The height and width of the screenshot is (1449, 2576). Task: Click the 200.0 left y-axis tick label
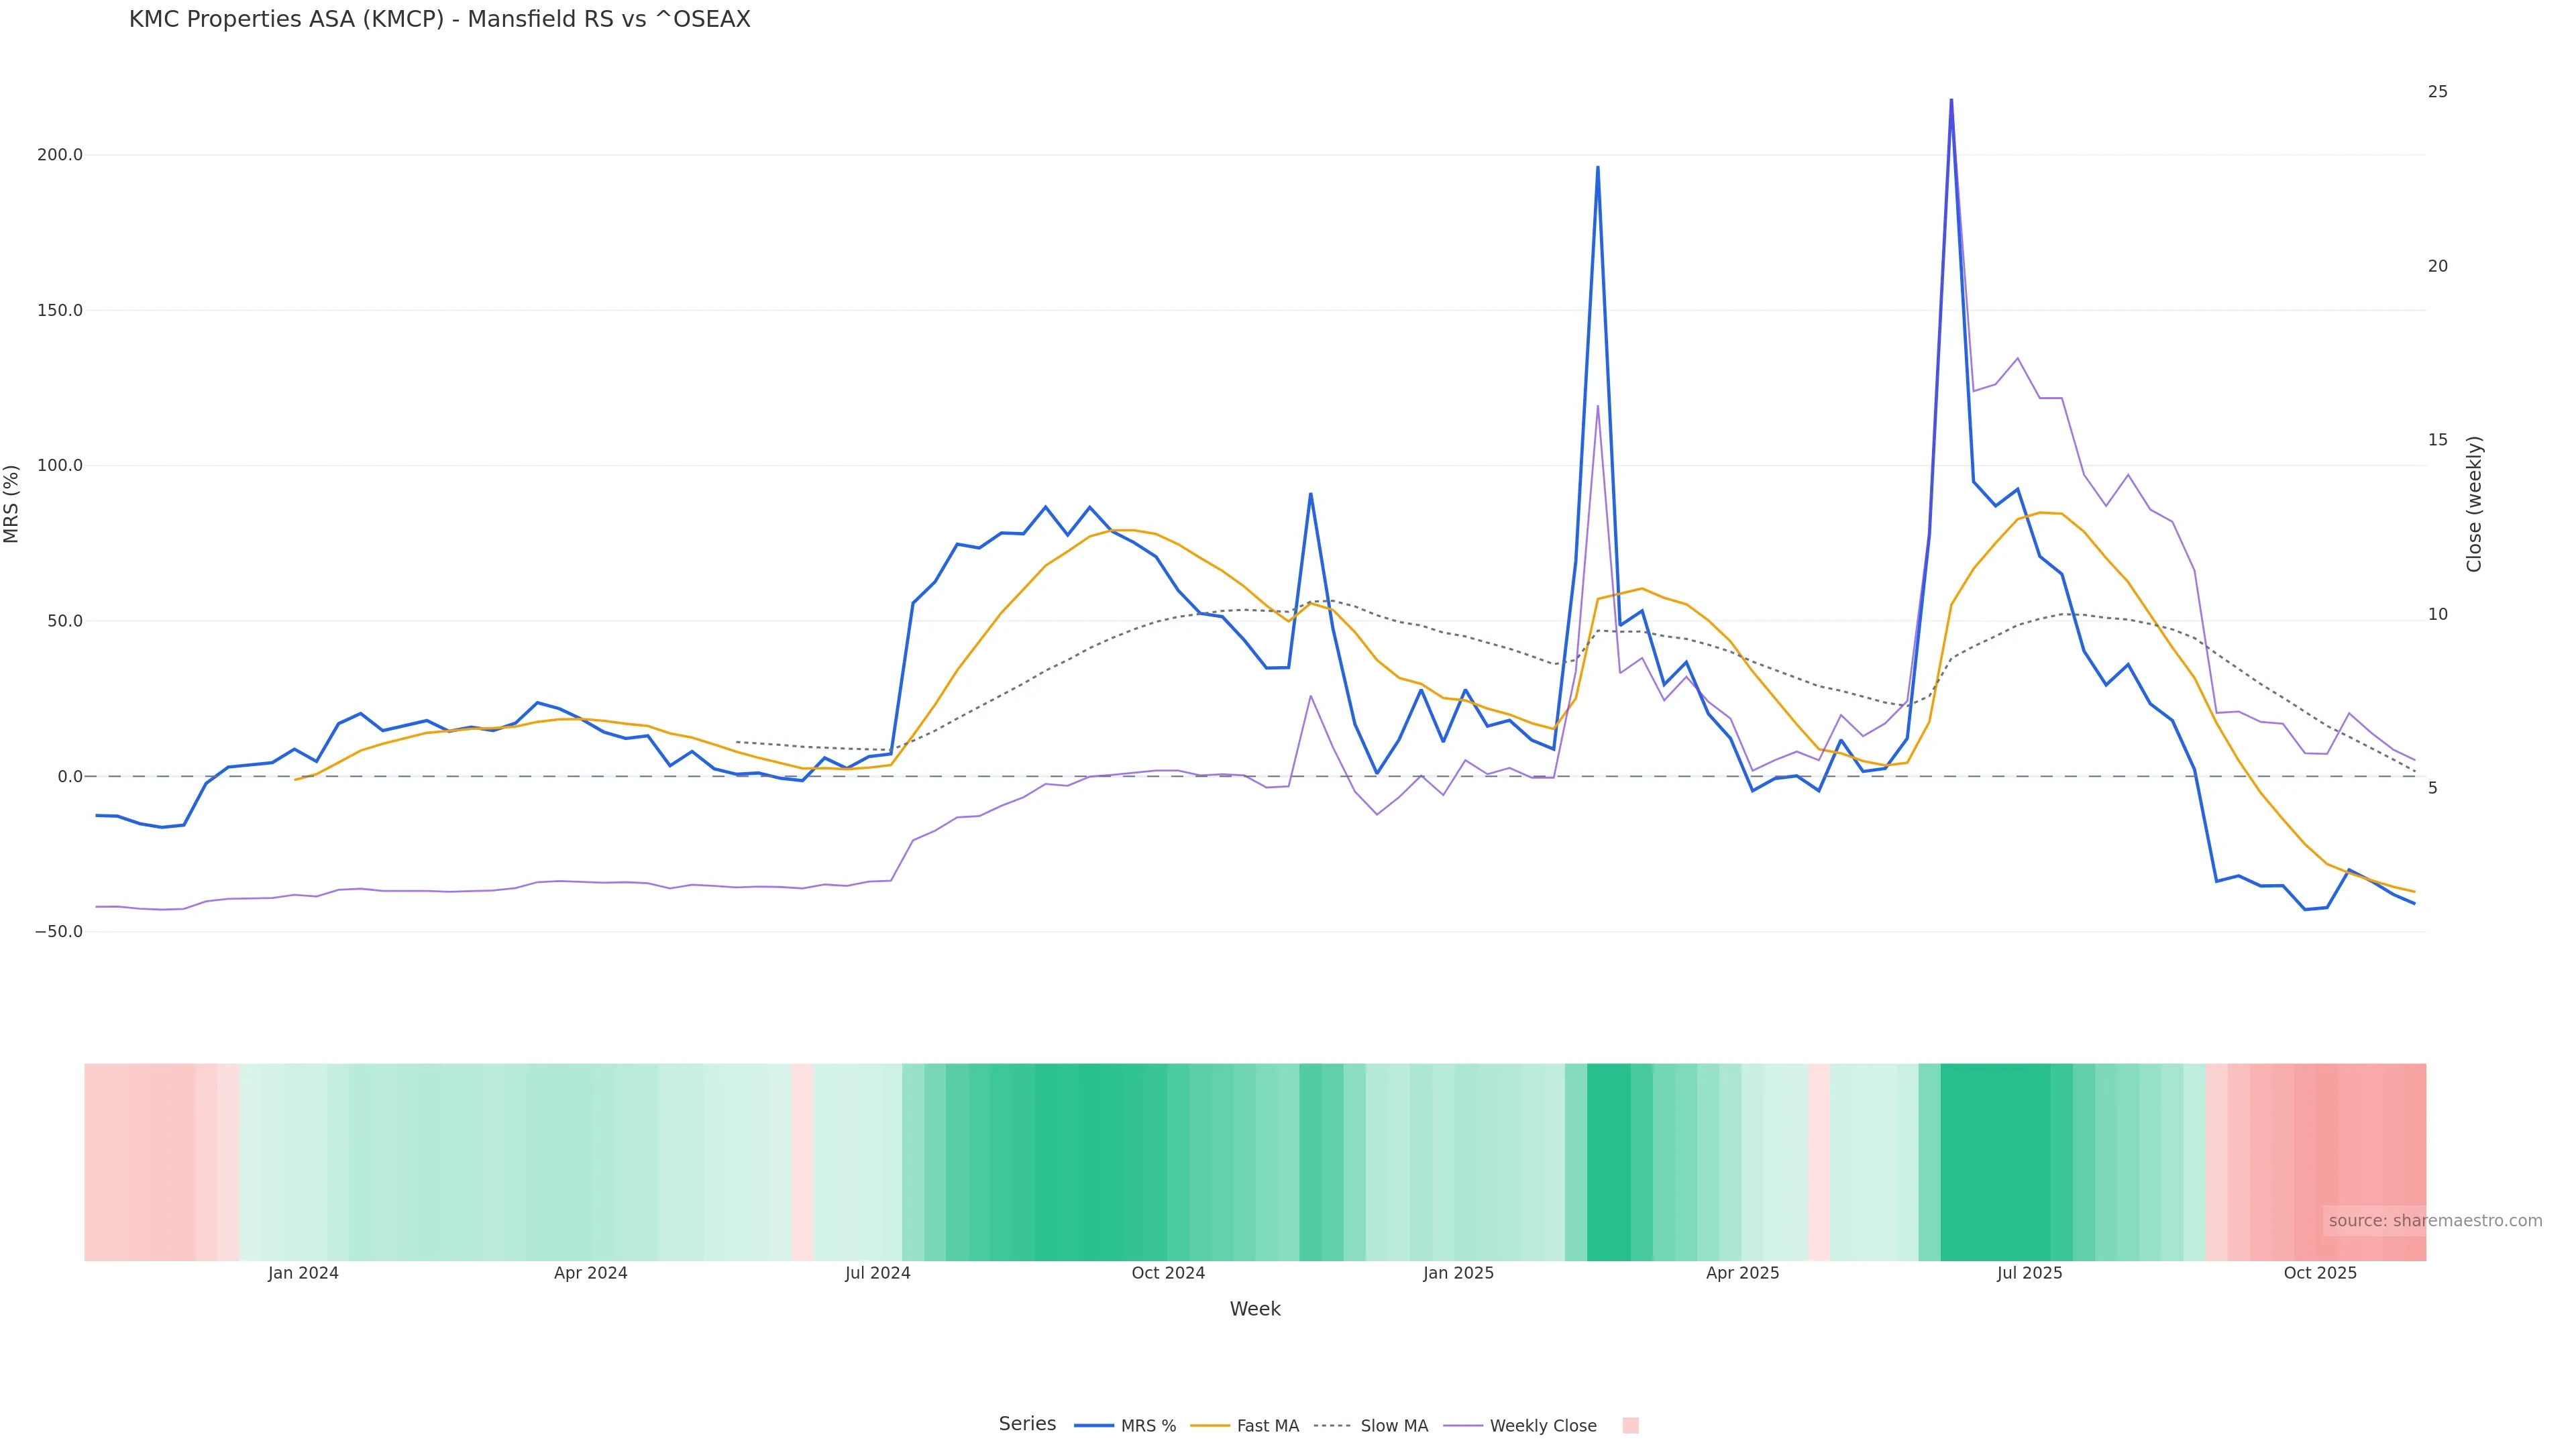[59, 155]
